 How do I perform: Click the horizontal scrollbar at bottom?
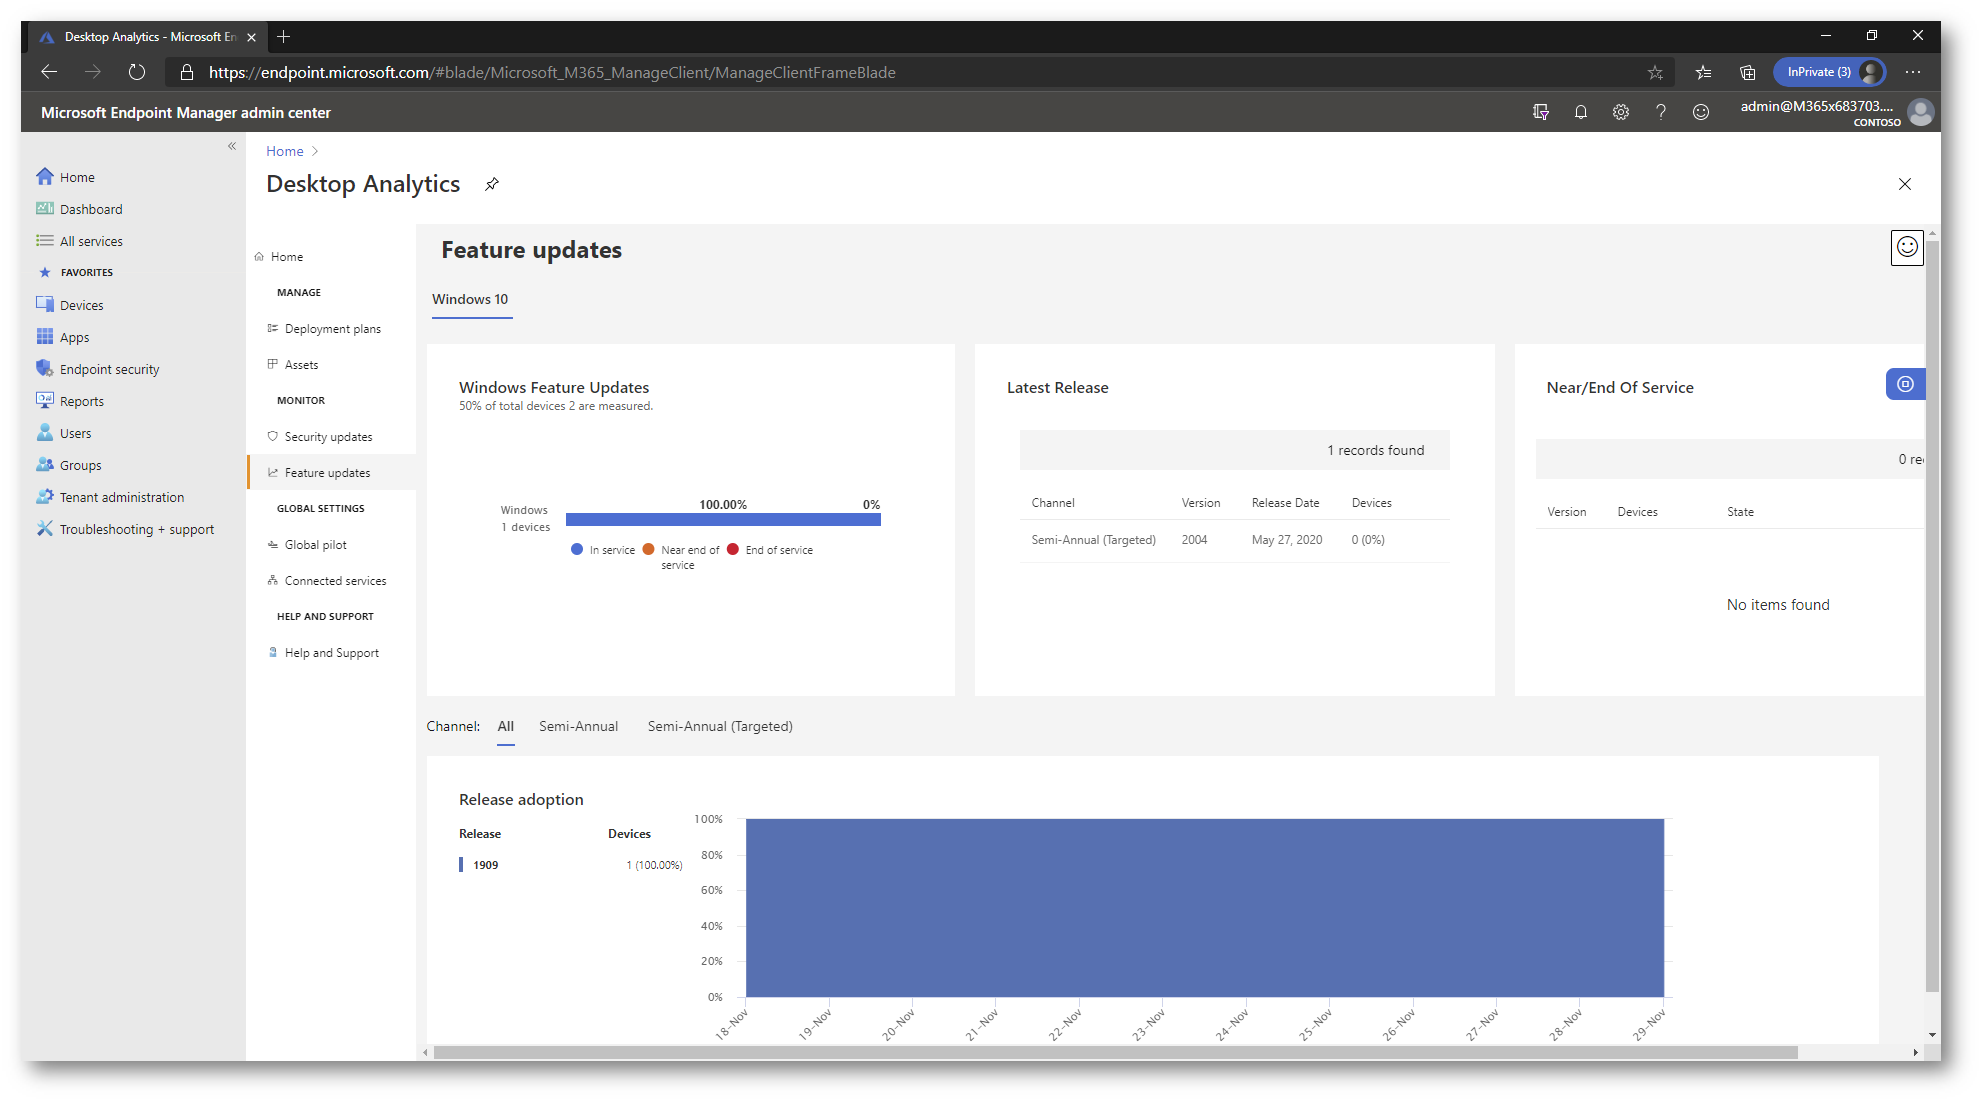tap(1115, 1052)
